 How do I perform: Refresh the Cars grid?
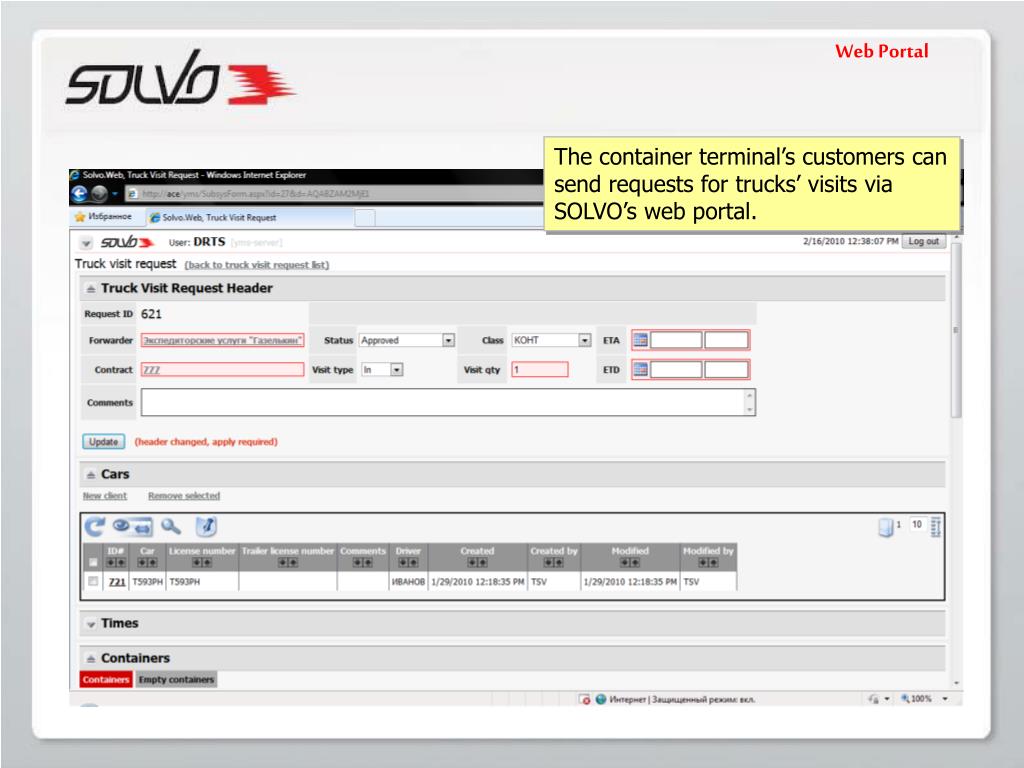coord(95,526)
